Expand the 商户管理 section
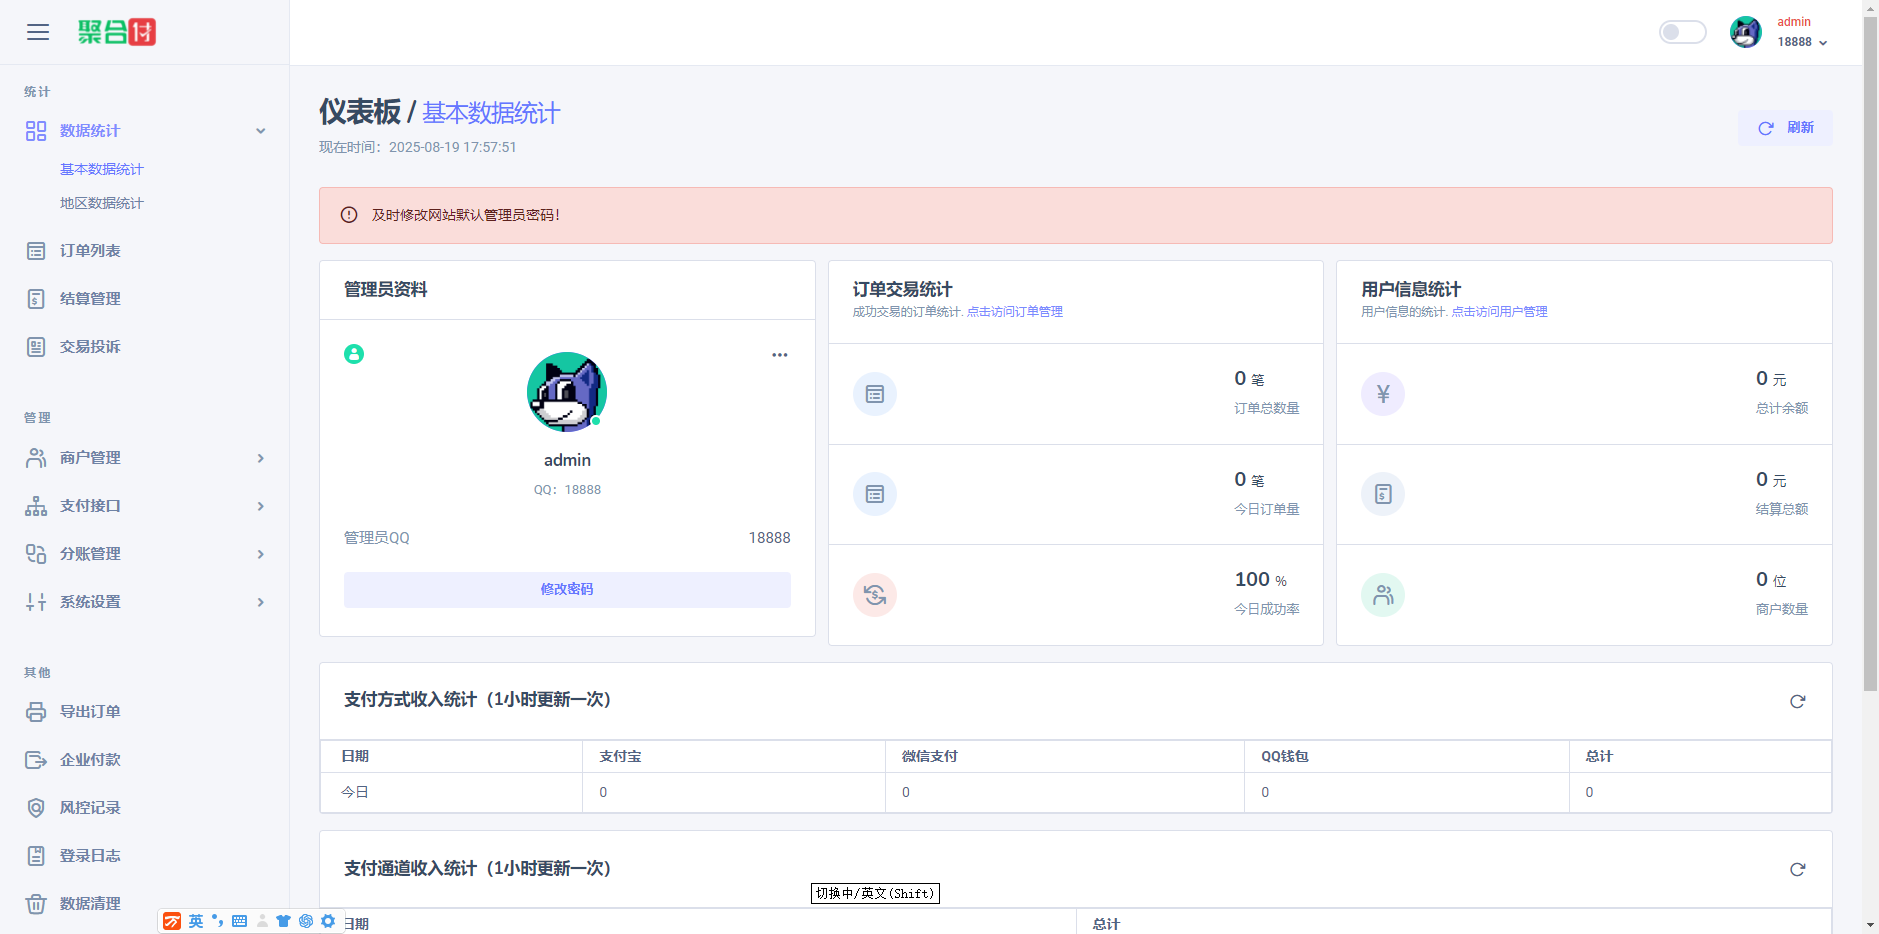This screenshot has width=1879, height=934. pyautogui.click(x=88, y=457)
